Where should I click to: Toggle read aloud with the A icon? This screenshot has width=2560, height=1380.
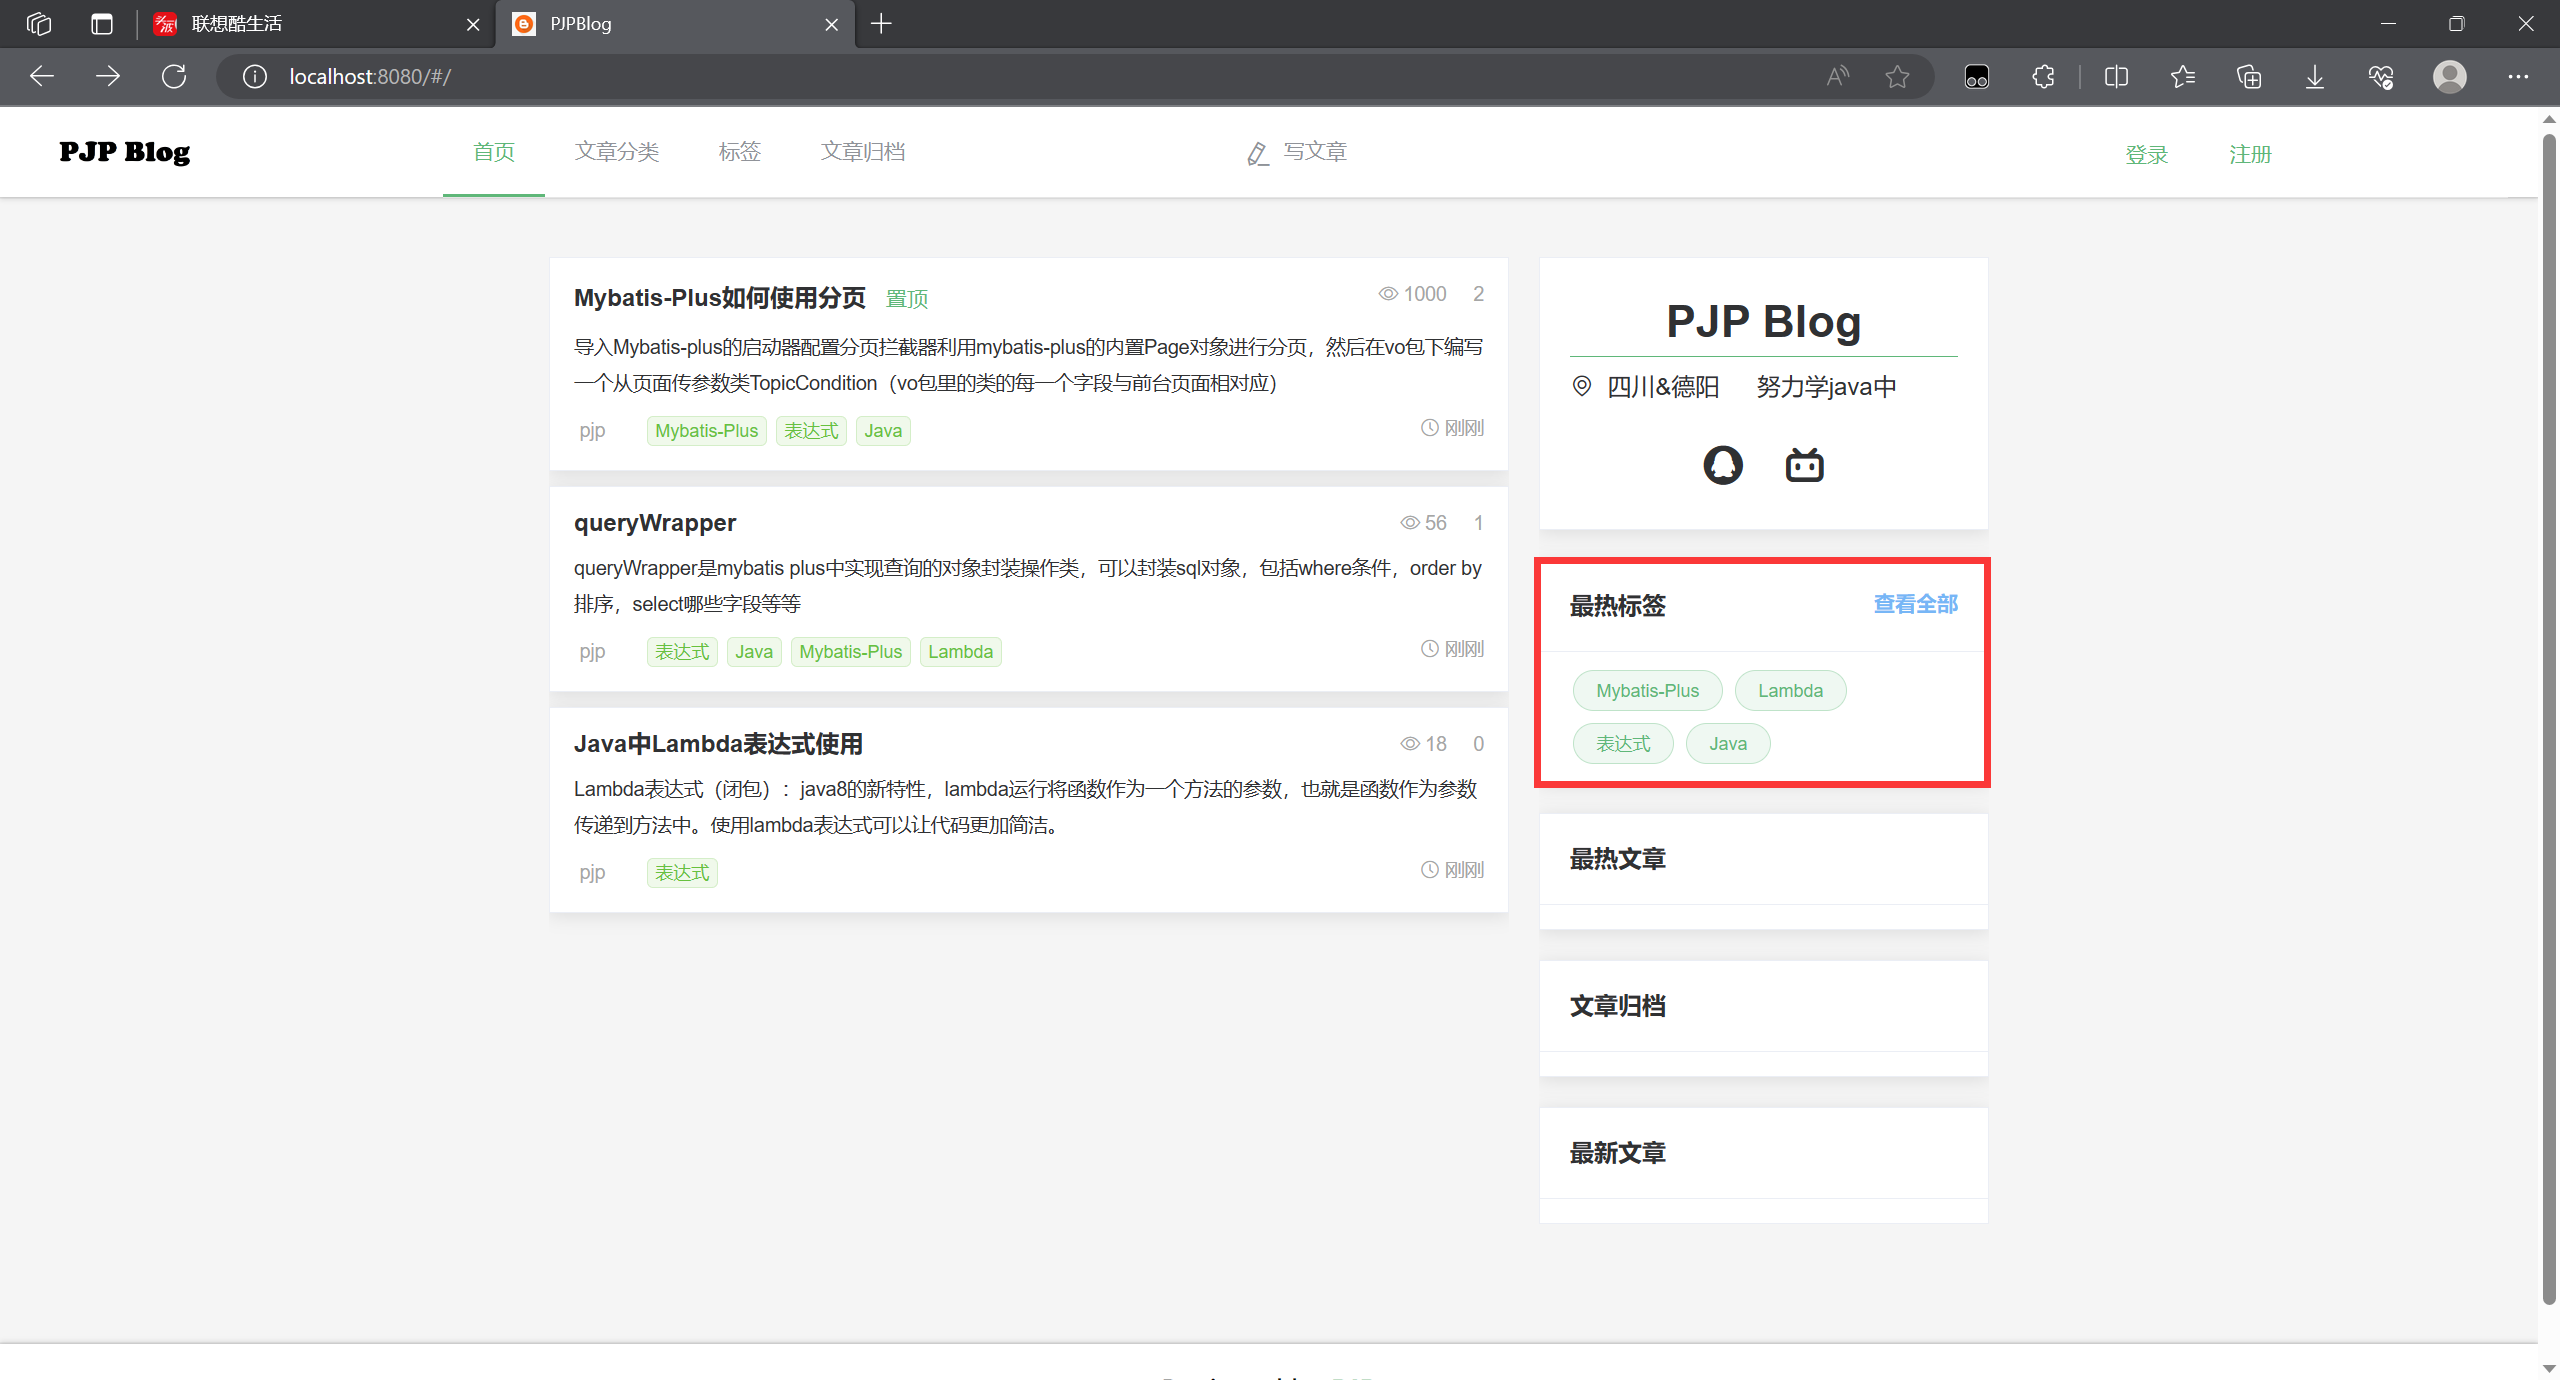click(x=1838, y=76)
